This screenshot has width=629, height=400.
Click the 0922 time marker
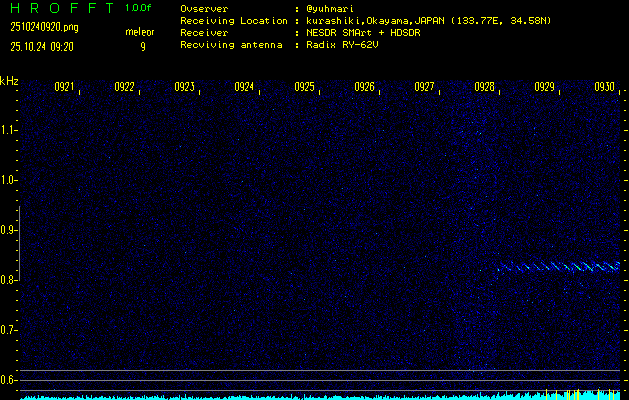click(x=124, y=87)
